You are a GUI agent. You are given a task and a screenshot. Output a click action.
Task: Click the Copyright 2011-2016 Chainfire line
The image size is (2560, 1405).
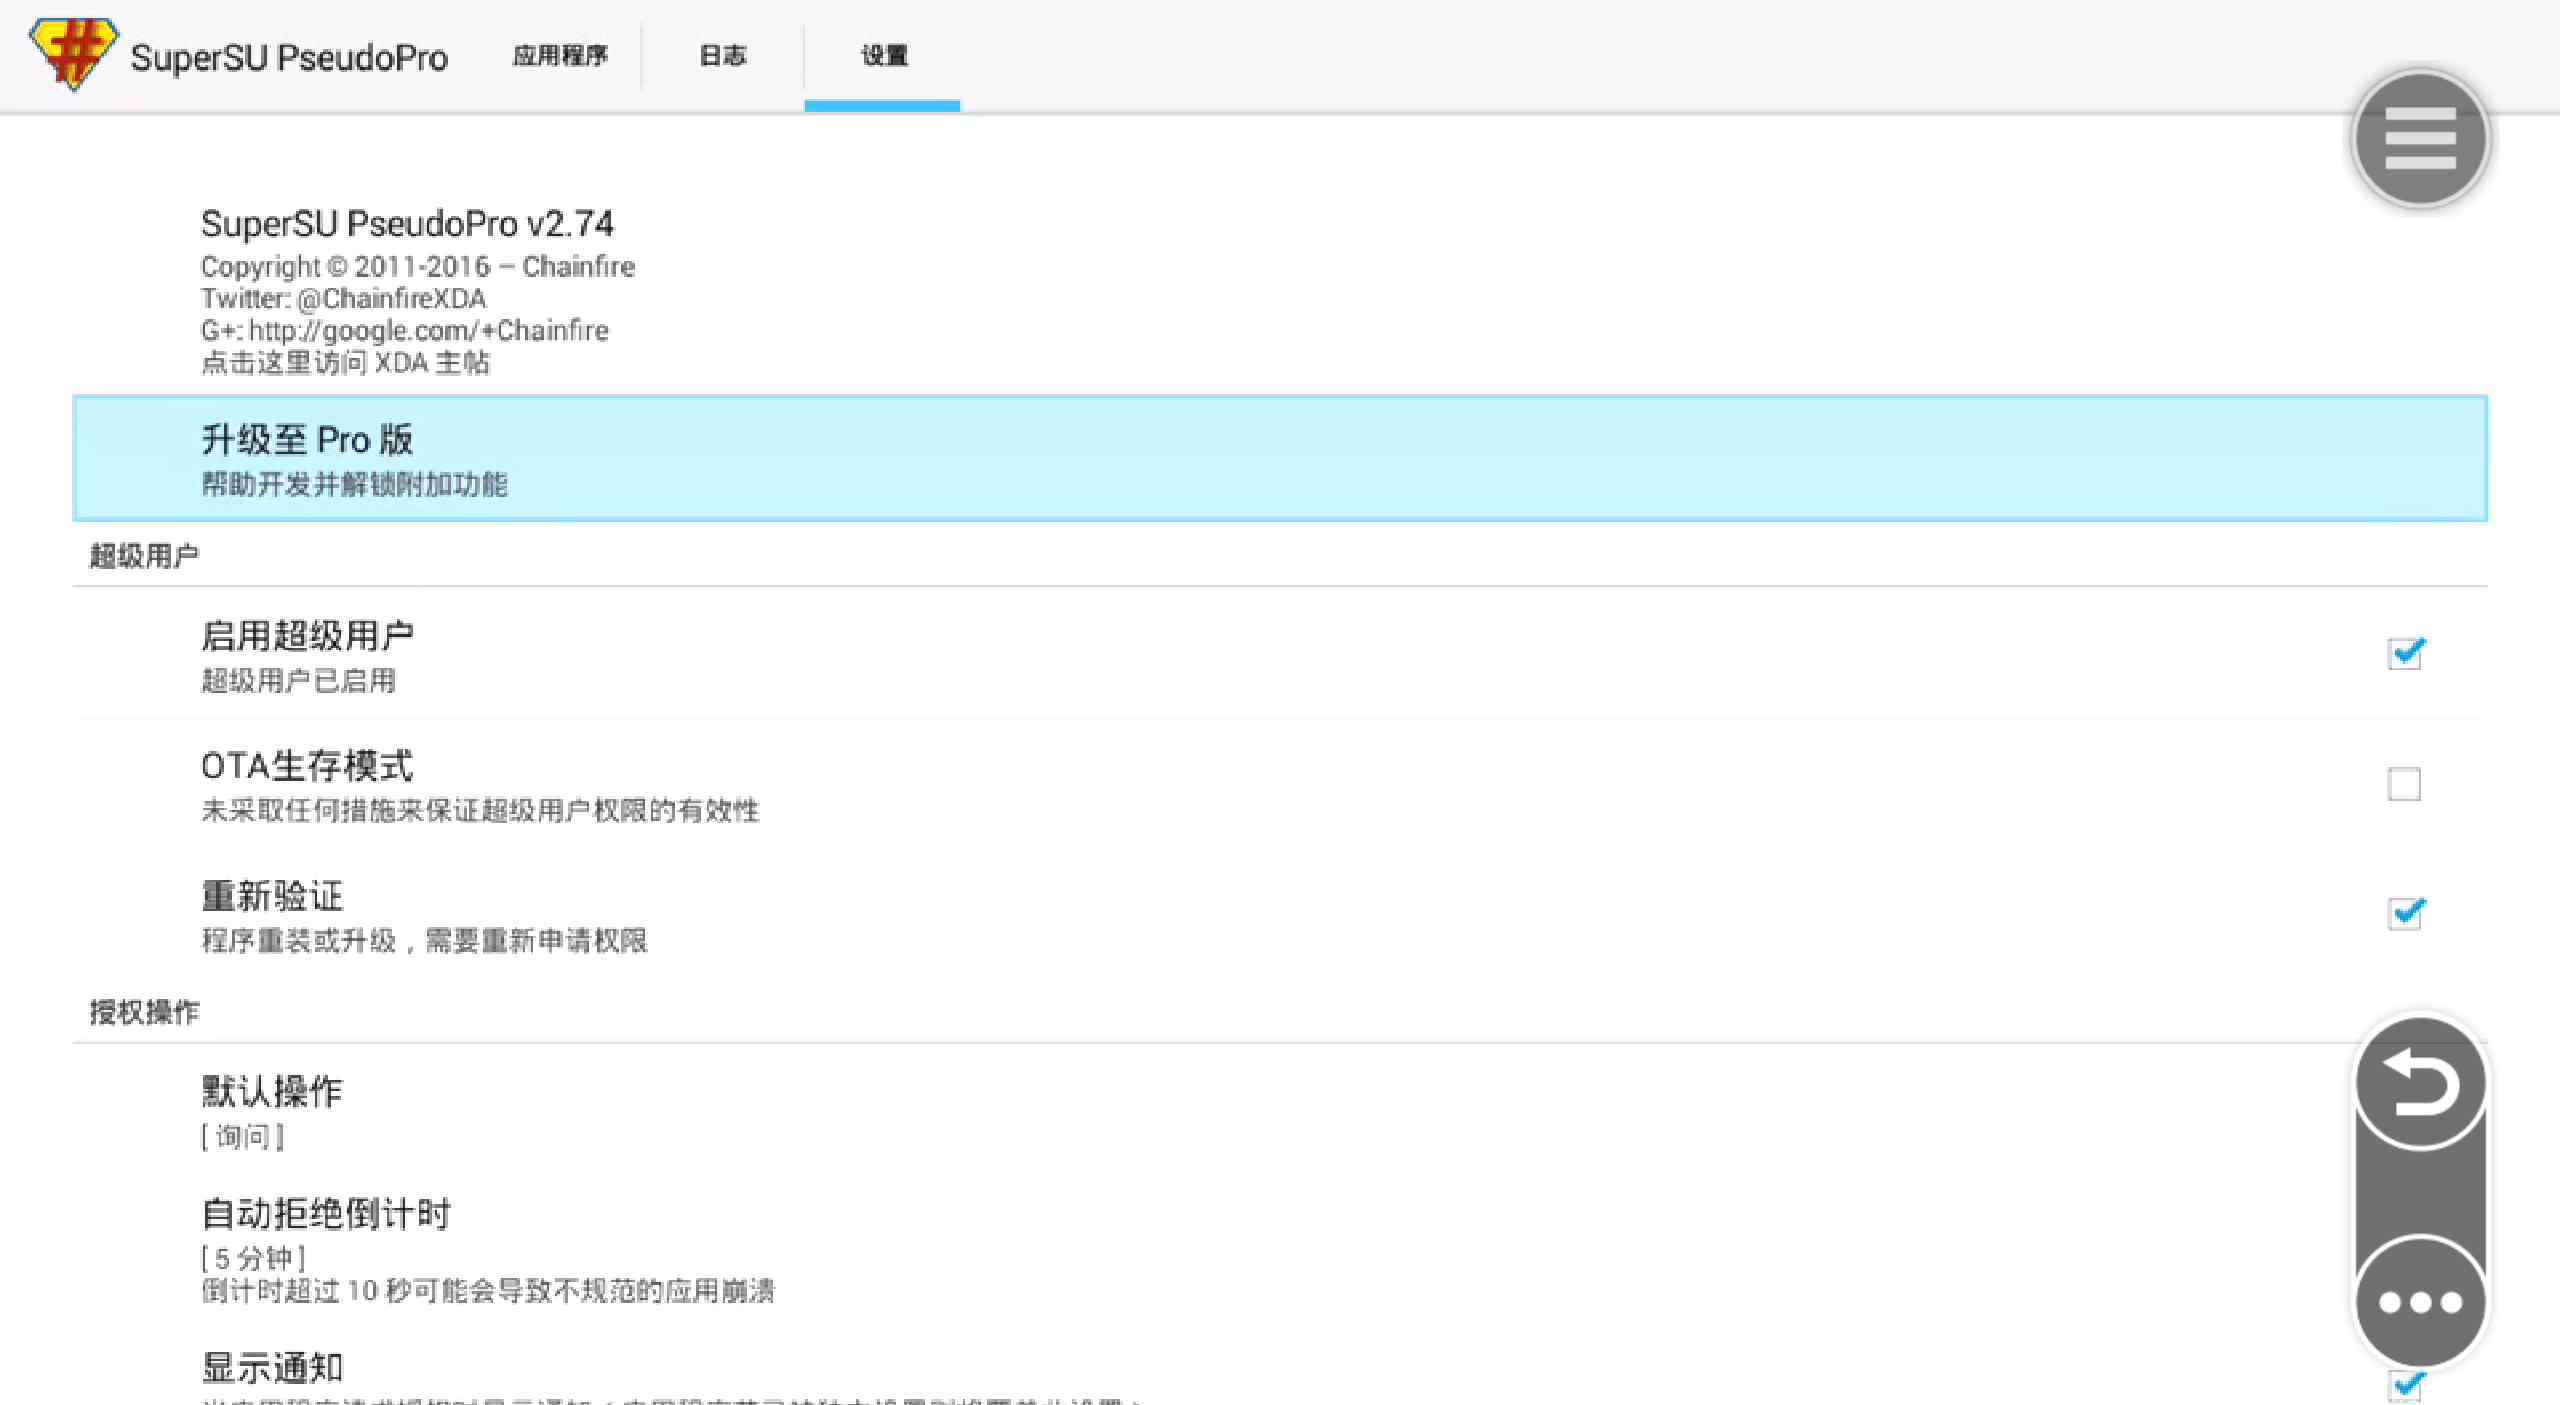click(x=417, y=267)
